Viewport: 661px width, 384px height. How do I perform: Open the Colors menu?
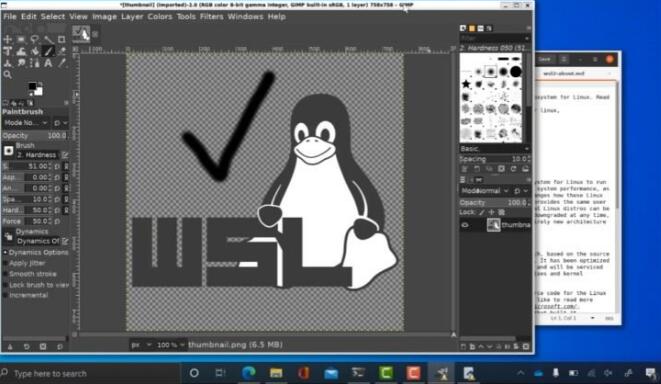click(x=160, y=16)
